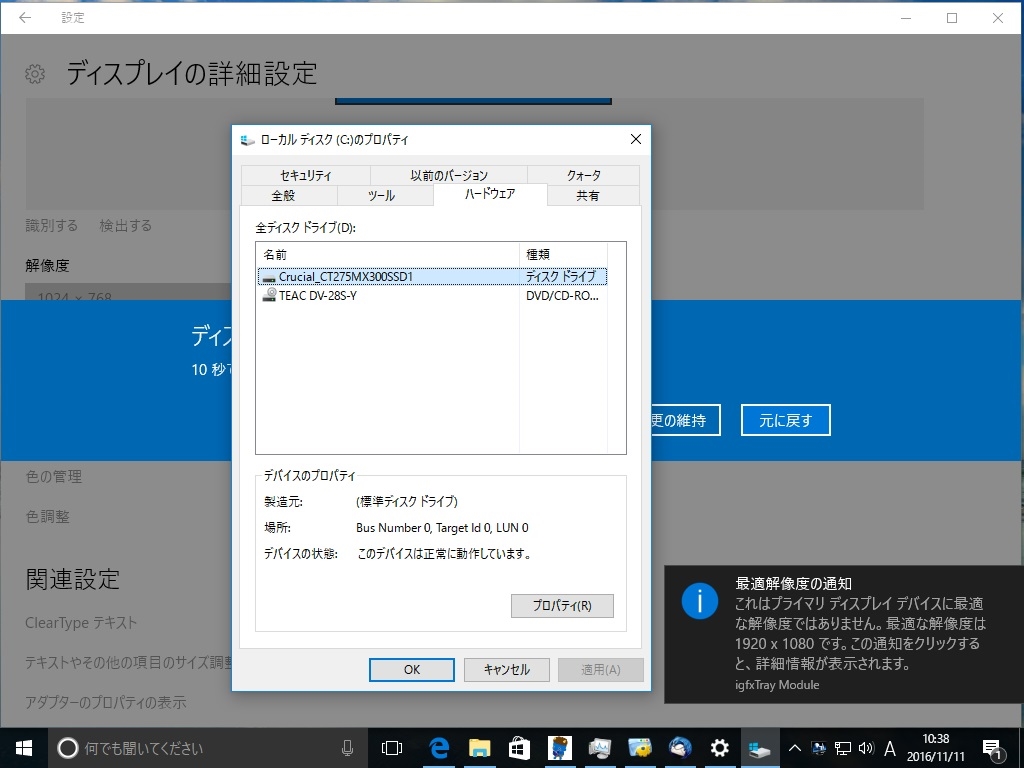
Task: Switch to the 全般 tab
Action: tap(283, 195)
